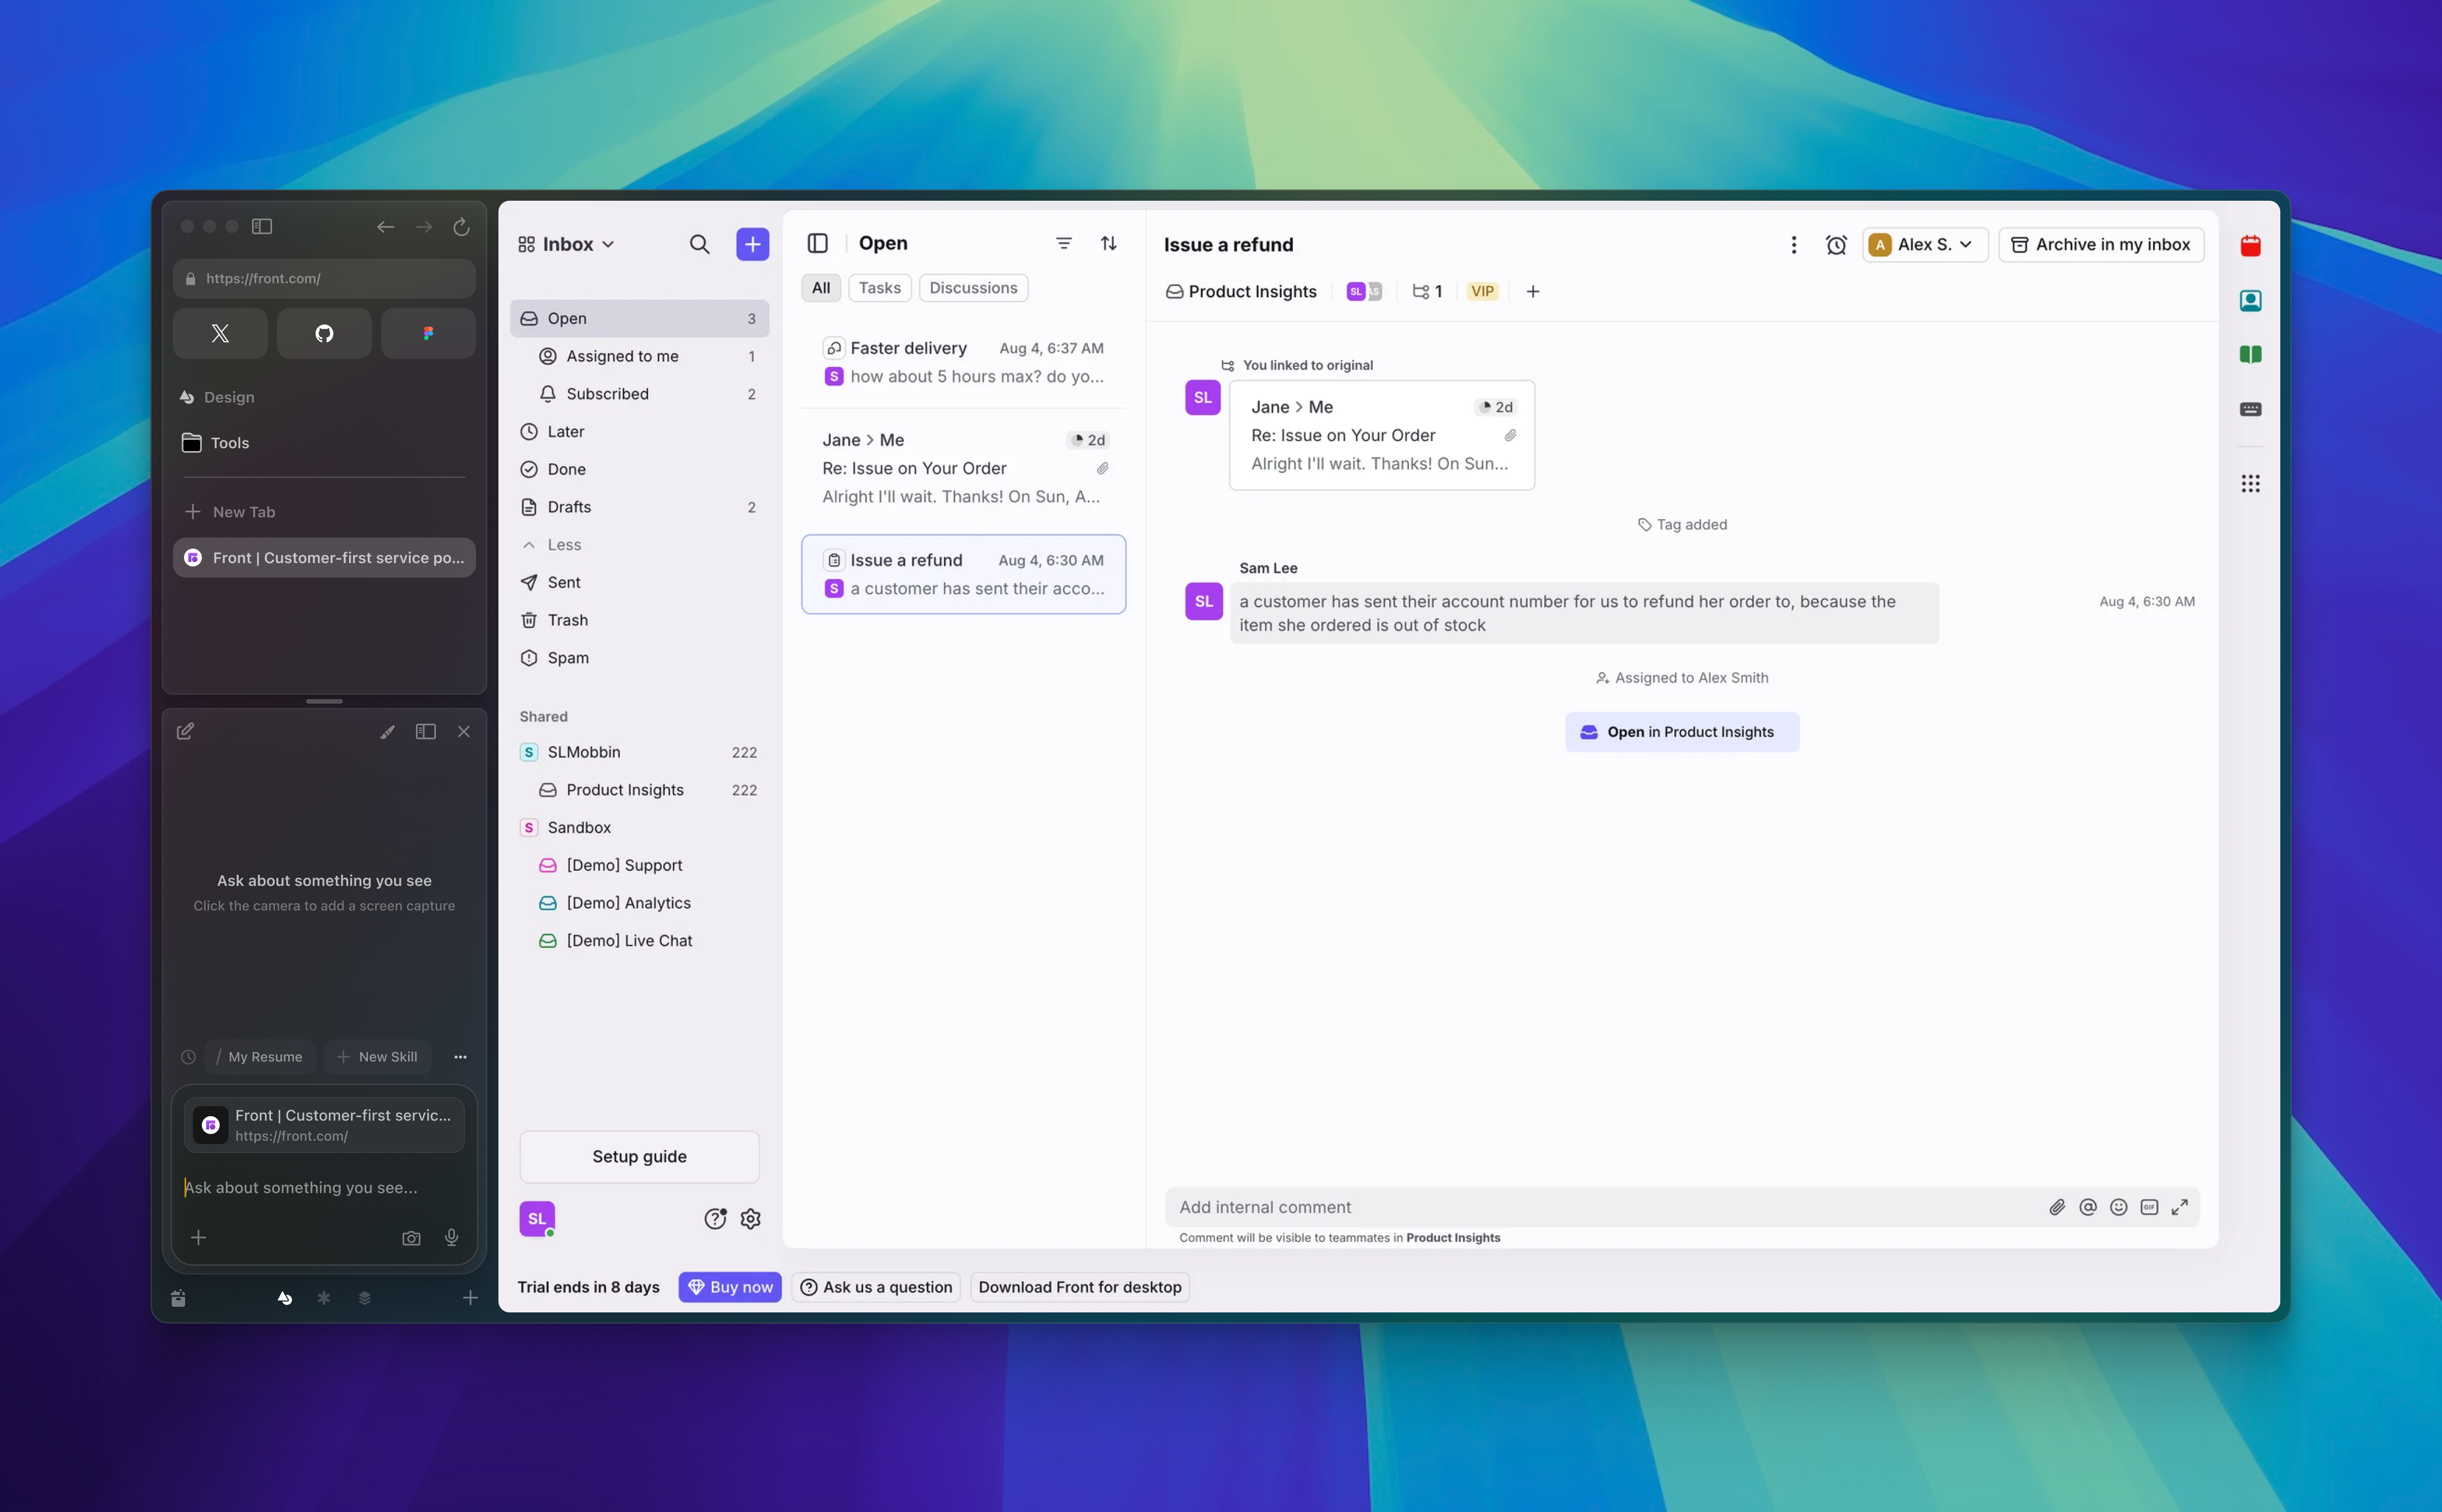This screenshot has width=2442, height=1512.
Task: Collapse the list with Less
Action: point(639,545)
